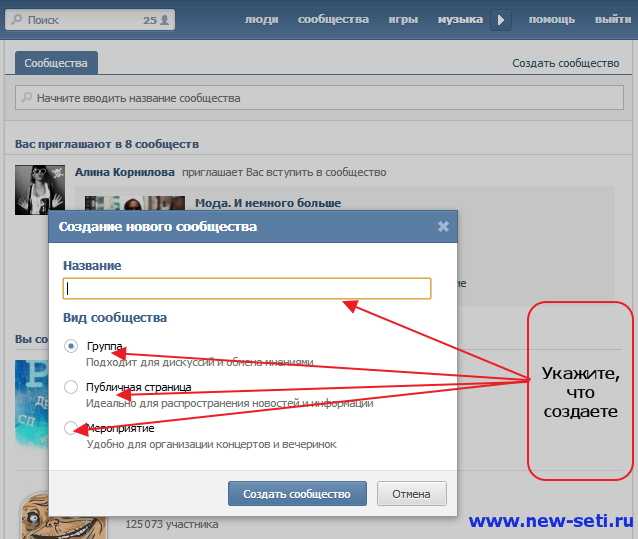
Task: Open the trollface community avatar
Action: click(34, 517)
